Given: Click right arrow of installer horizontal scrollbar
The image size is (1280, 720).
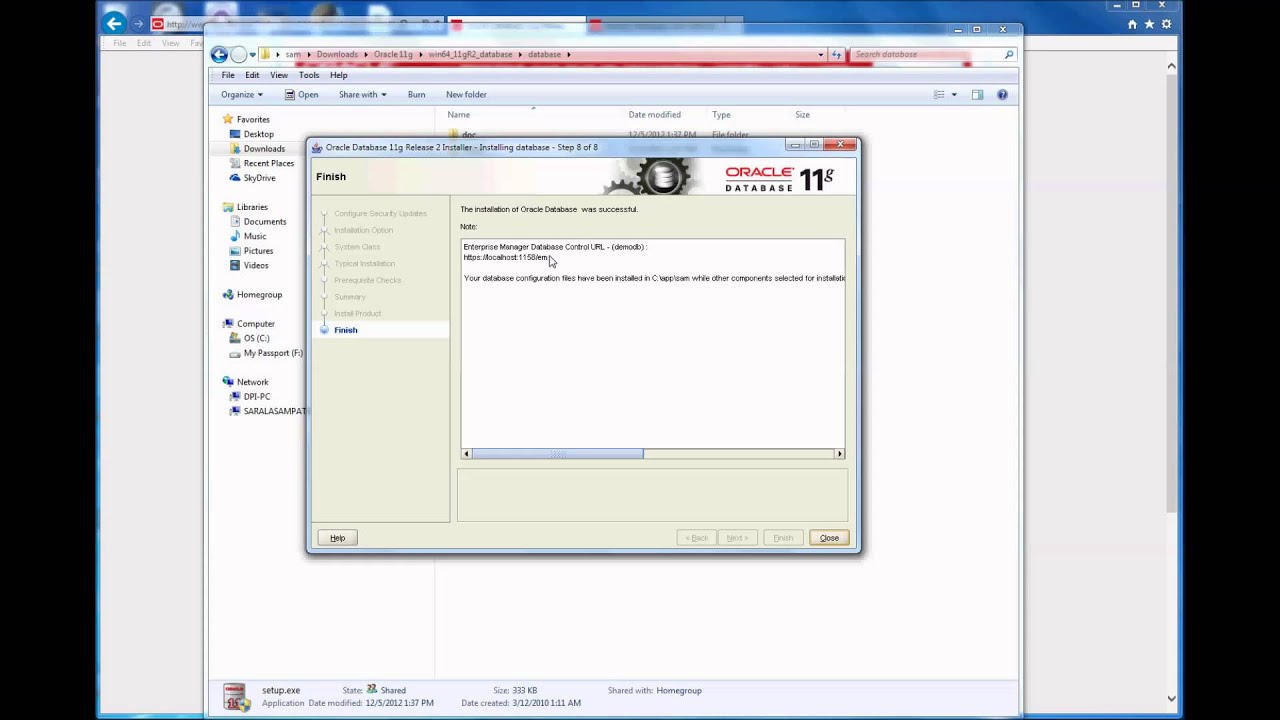Looking at the screenshot, I should pos(839,454).
